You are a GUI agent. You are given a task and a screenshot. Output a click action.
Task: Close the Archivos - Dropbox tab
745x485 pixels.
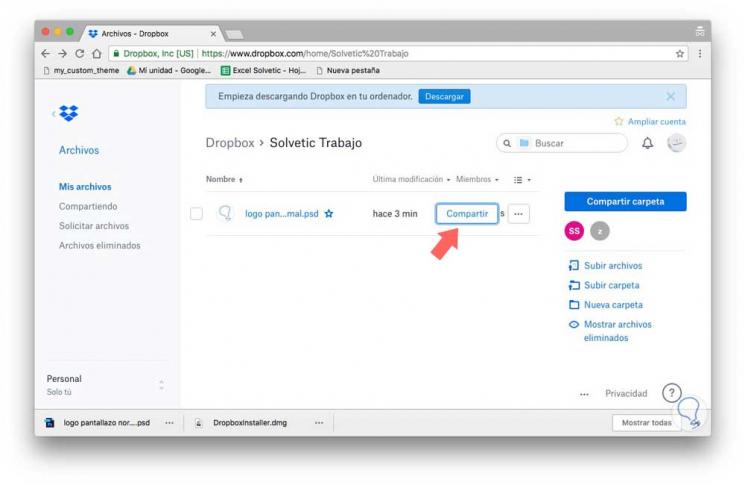(213, 34)
